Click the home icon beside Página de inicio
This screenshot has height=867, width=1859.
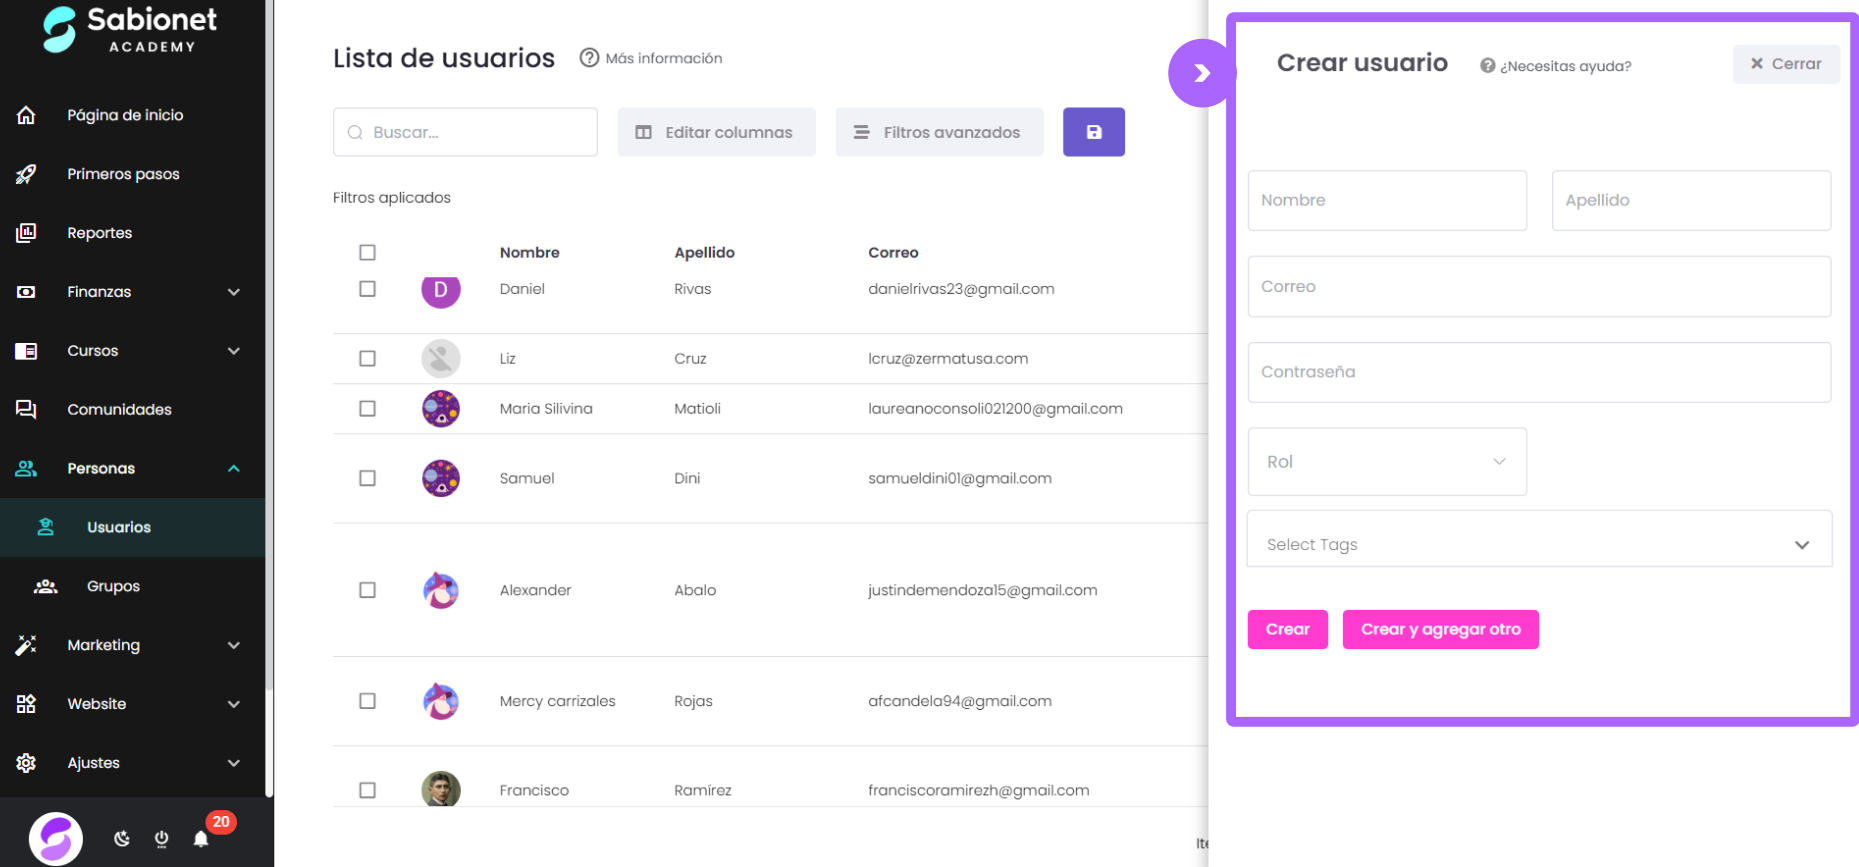click(x=26, y=115)
